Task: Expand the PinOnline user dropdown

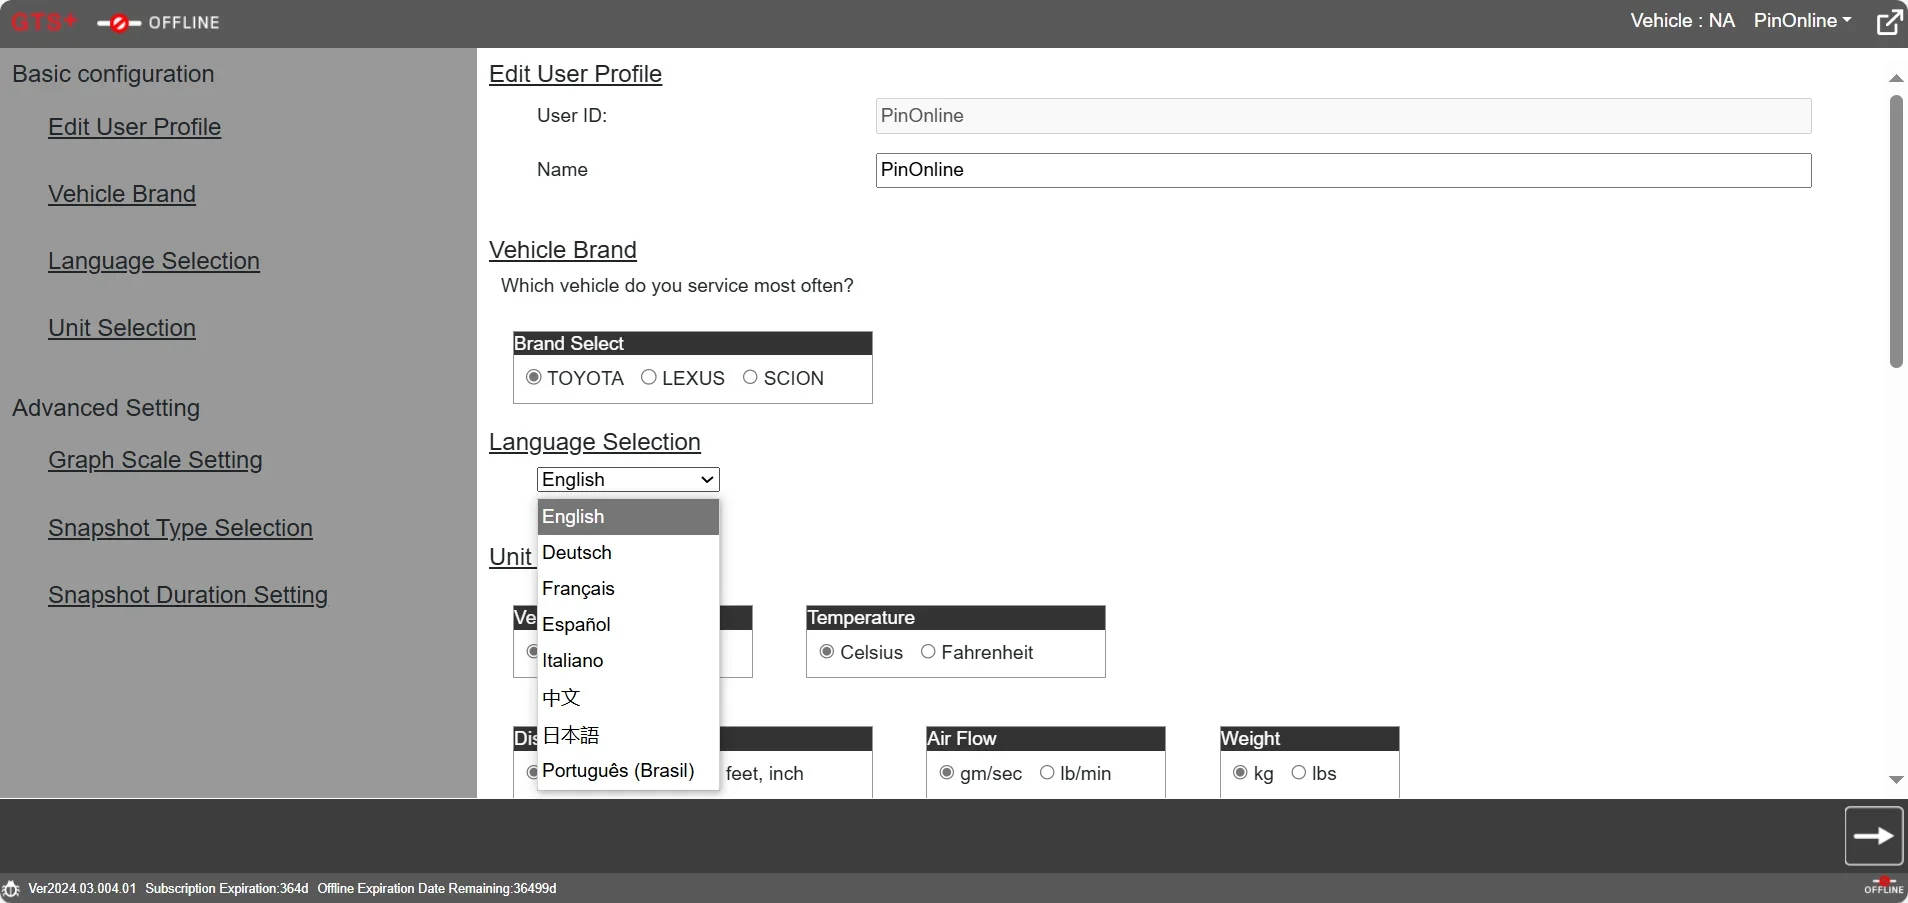Action: (1803, 21)
